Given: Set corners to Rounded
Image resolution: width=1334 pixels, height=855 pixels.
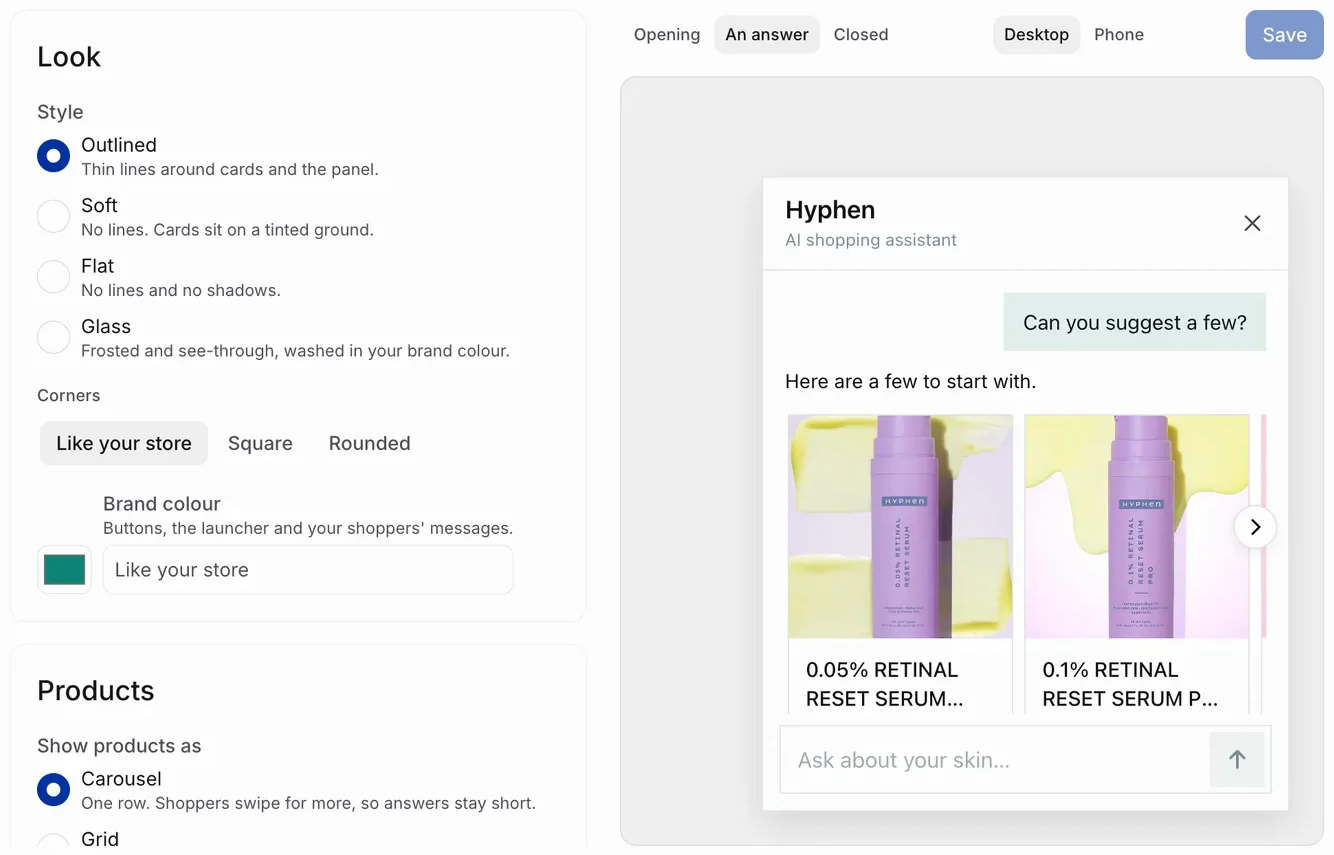Looking at the screenshot, I should [370, 443].
